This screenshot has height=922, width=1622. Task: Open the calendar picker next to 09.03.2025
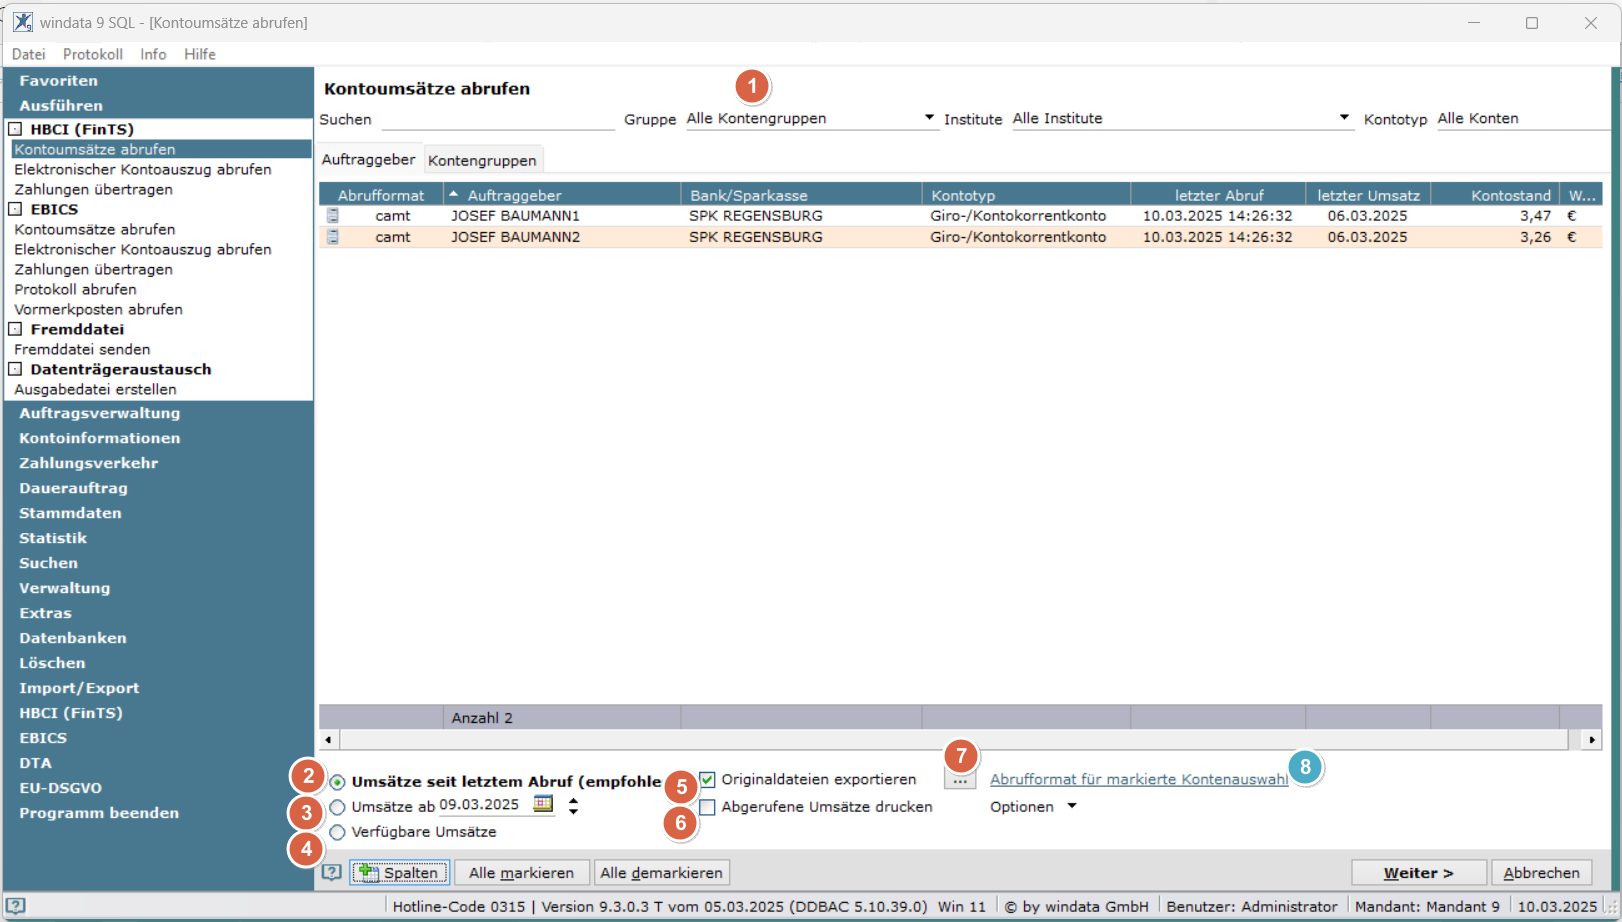tap(543, 804)
